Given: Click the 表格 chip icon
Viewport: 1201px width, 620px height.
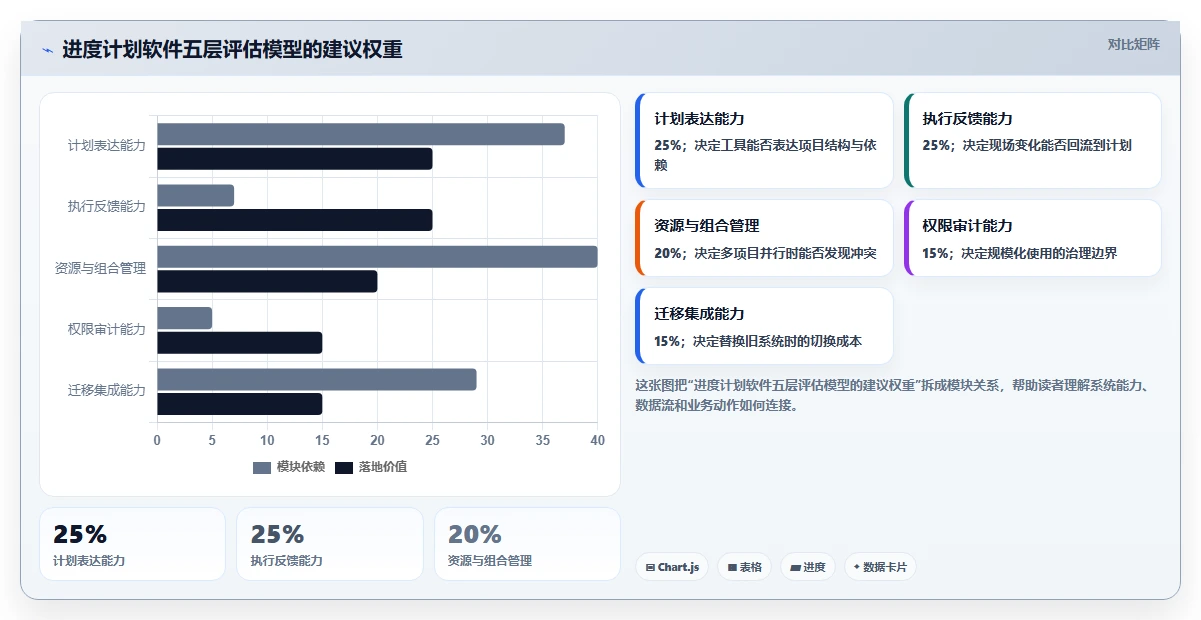Looking at the screenshot, I should coord(732,568).
